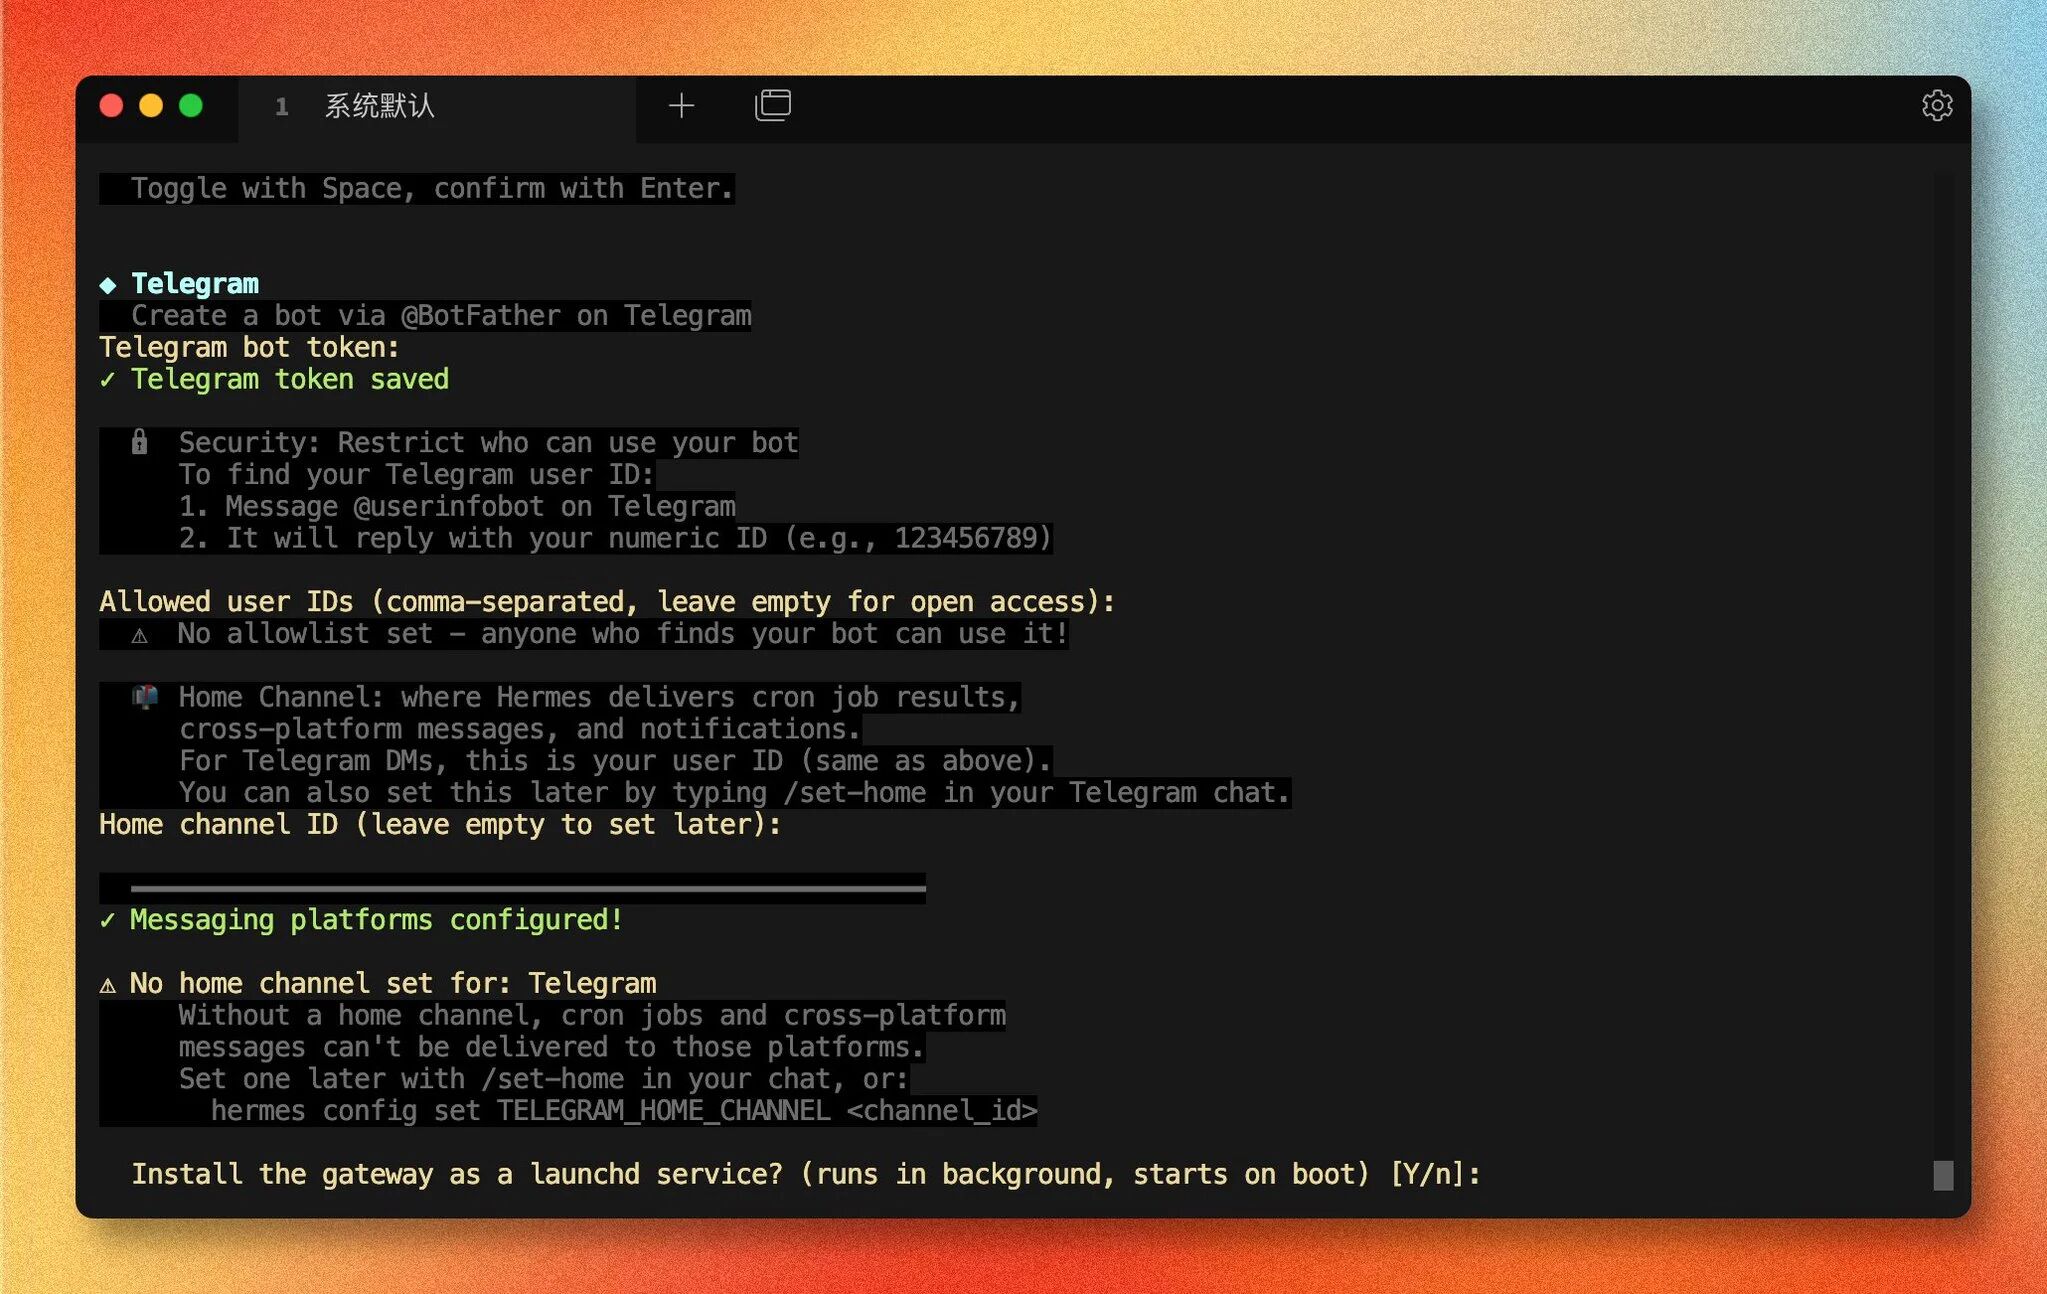This screenshot has height=1294, width=2047.
Task: Click the warning icon next to No home channel
Action: 108,985
